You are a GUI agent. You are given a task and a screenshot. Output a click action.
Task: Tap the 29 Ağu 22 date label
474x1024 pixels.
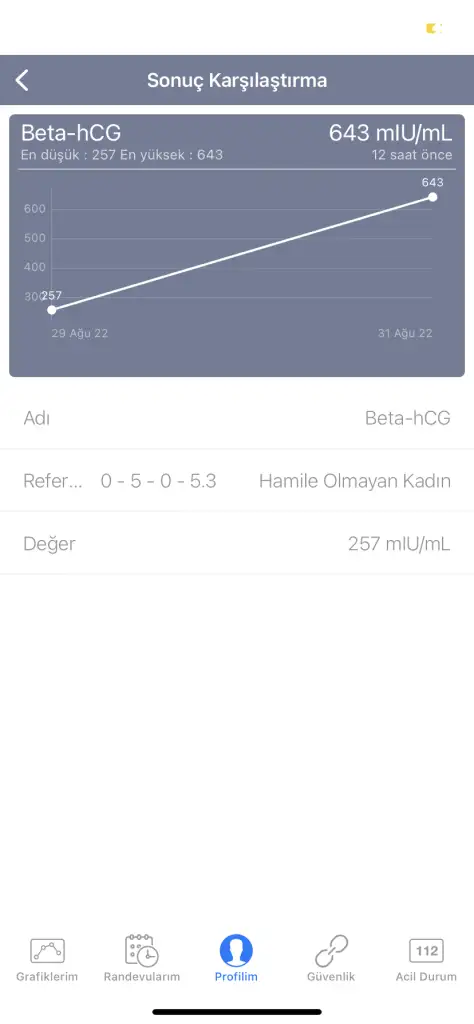(x=80, y=333)
